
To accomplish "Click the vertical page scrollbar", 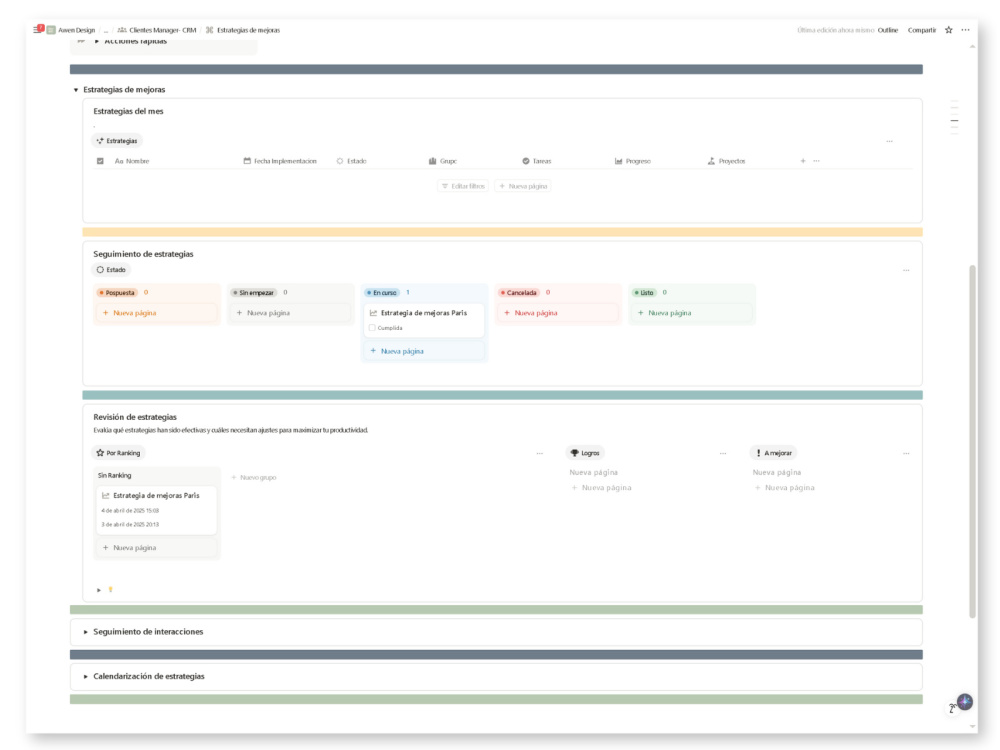I will (972, 441).
